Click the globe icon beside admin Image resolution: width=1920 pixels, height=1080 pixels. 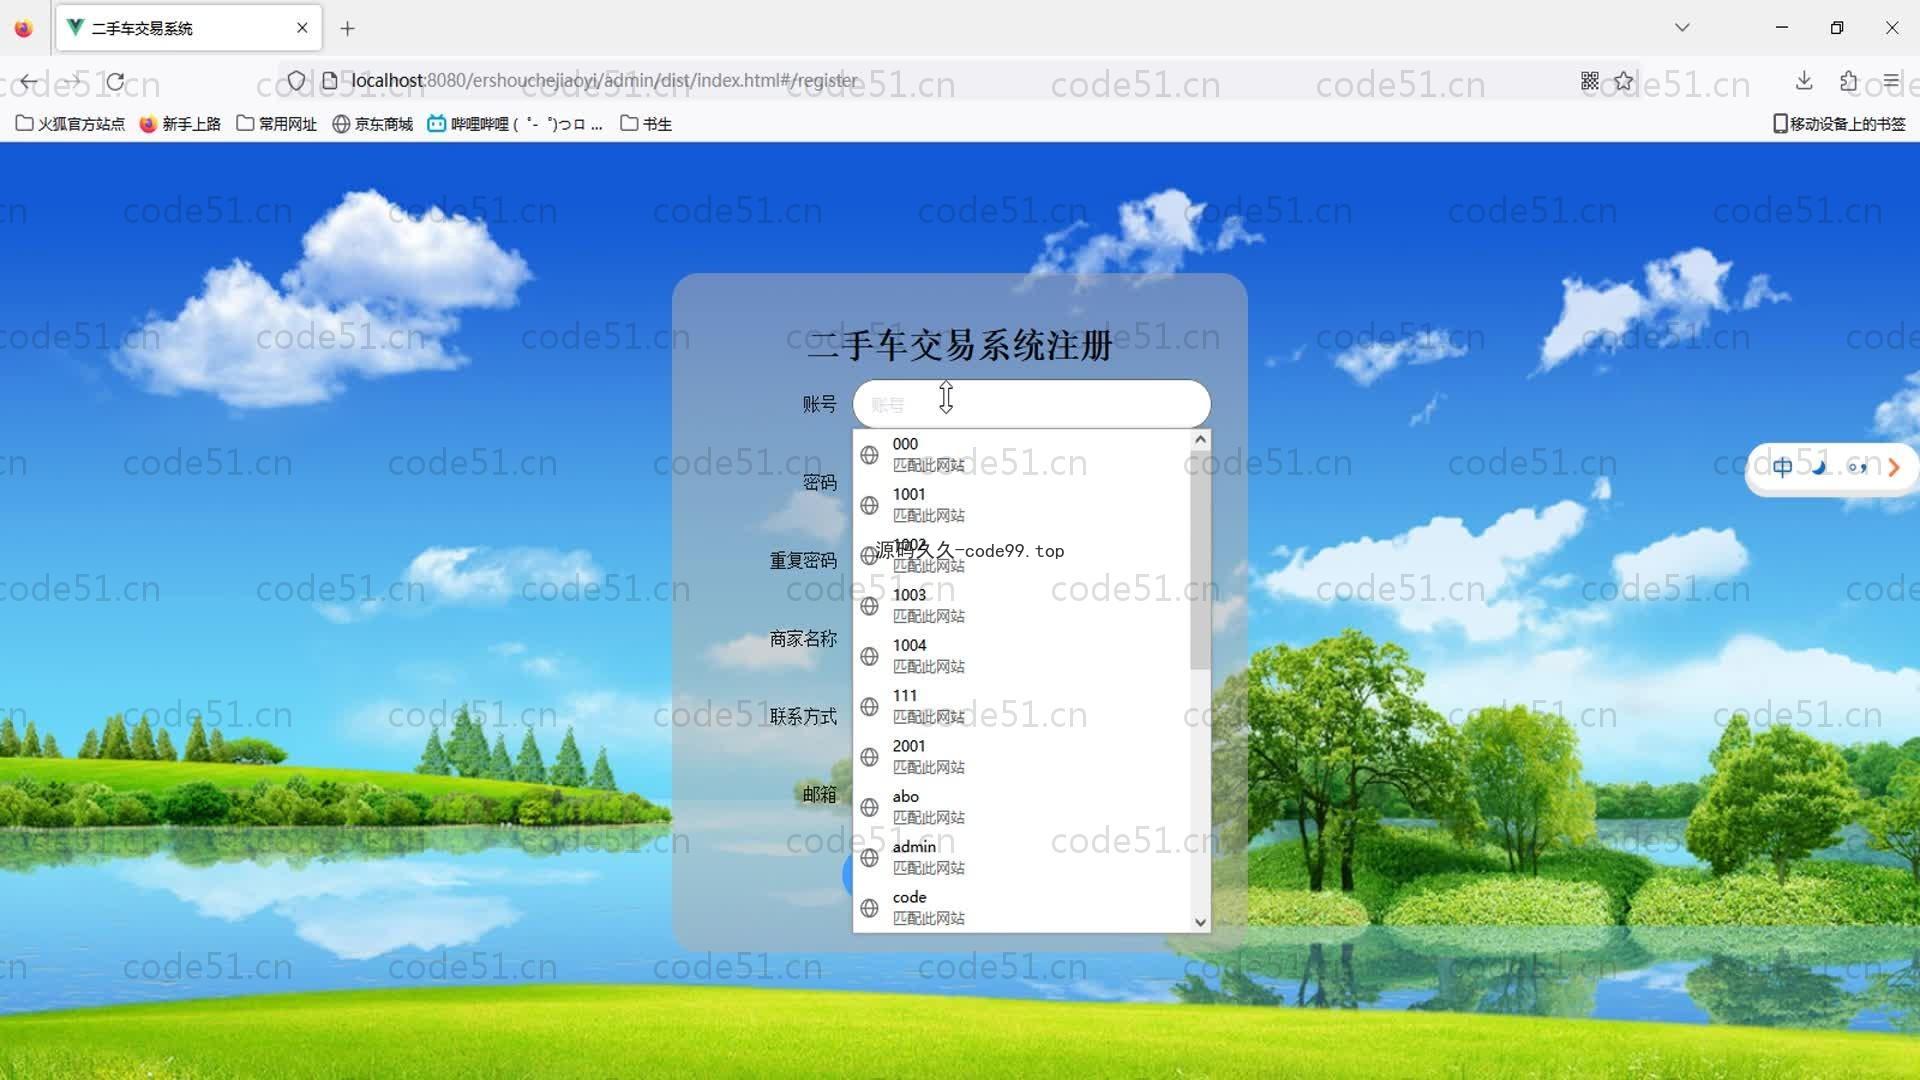869,858
